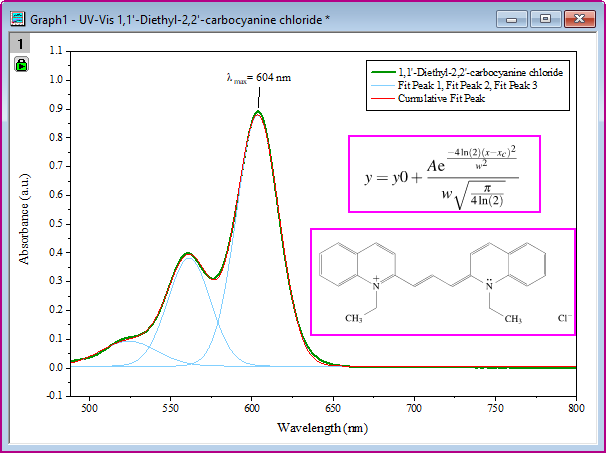Select the 'Cumulative Fit Peak' legend text
The width and height of the screenshot is (606, 453).
(x=440, y=99)
